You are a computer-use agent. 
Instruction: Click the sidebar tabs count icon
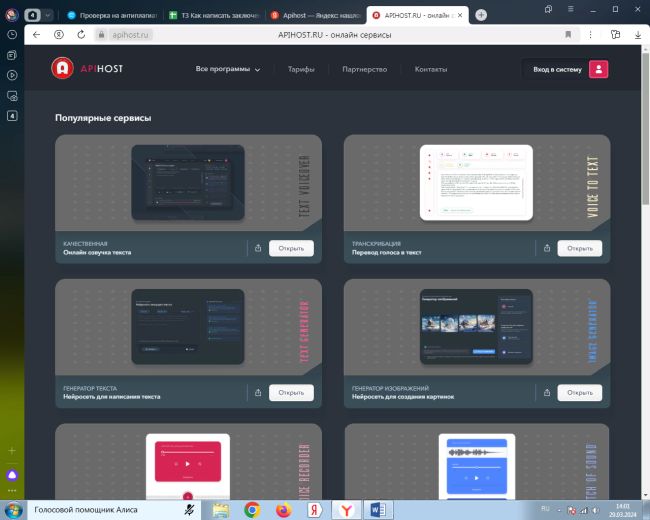[12, 116]
